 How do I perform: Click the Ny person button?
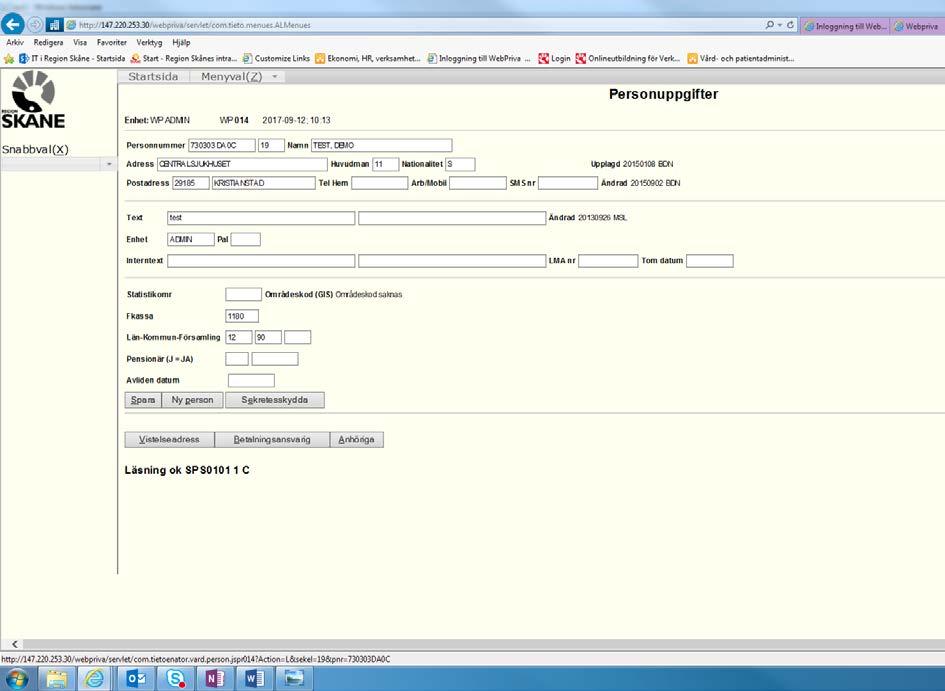[x=192, y=400]
